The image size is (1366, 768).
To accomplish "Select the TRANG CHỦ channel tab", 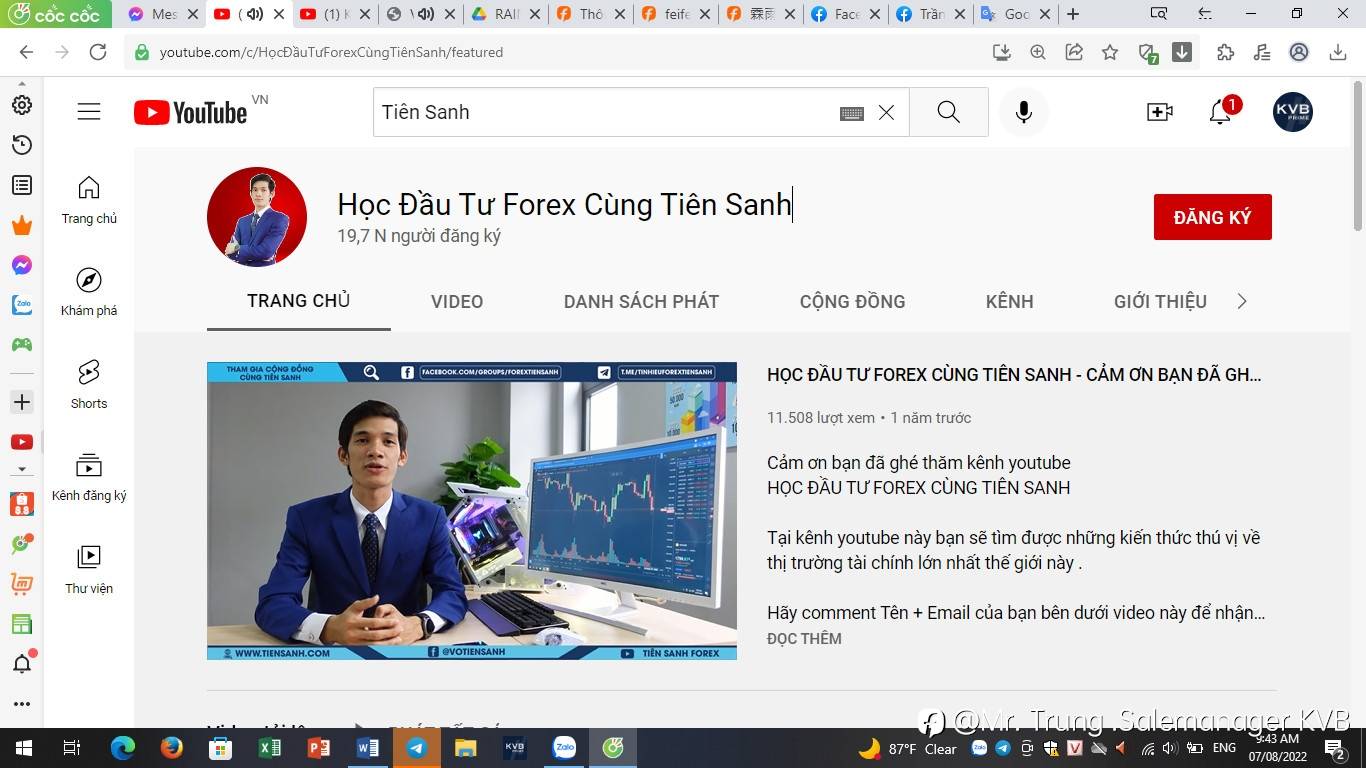I will [x=299, y=301].
